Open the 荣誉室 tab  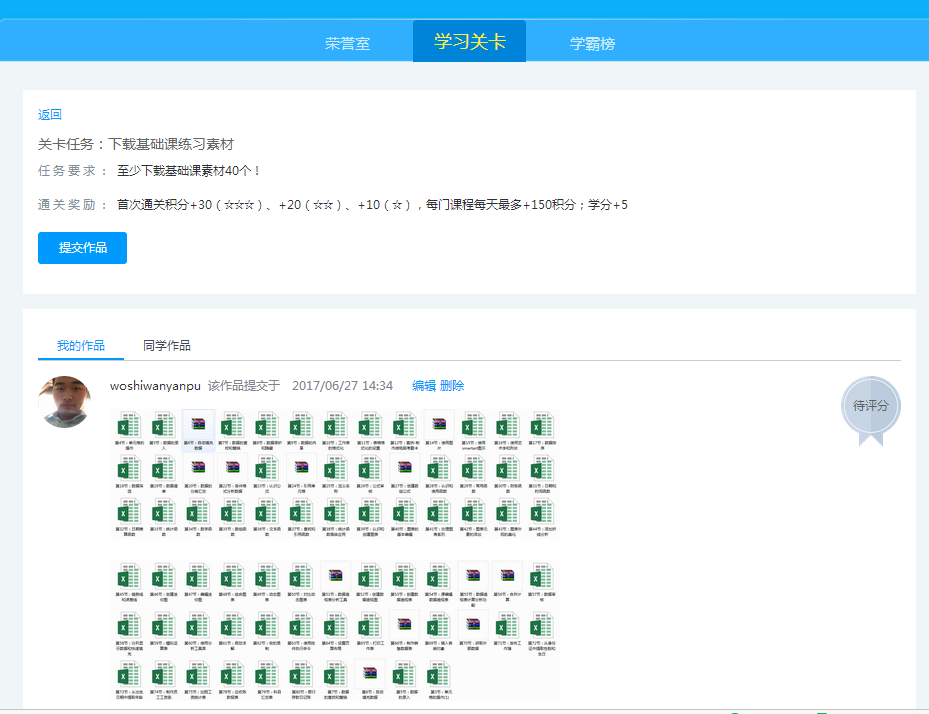click(347, 44)
